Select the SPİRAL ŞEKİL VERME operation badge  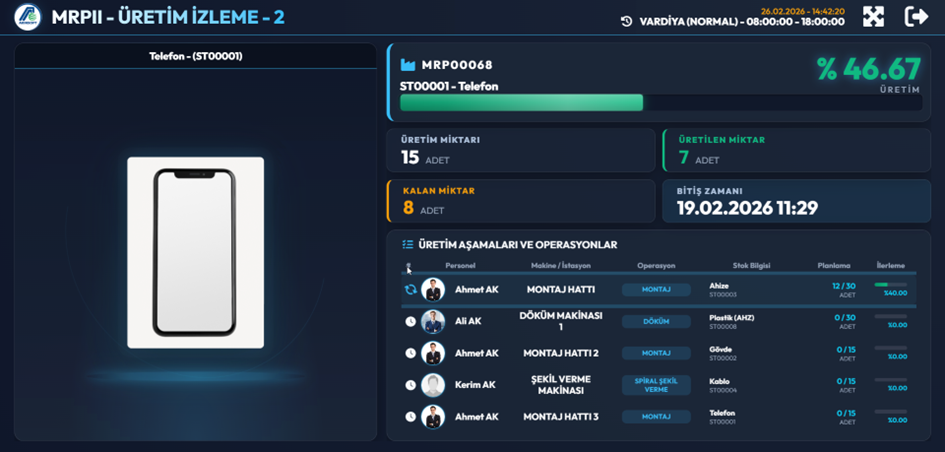click(x=656, y=385)
